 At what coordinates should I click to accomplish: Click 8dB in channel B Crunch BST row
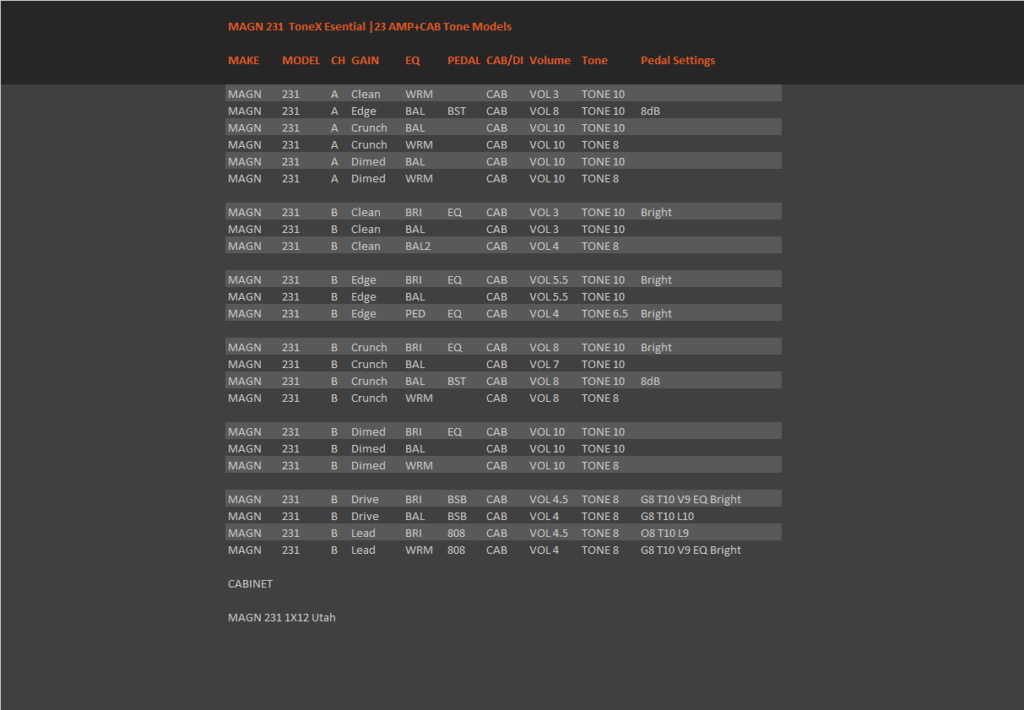pos(650,381)
